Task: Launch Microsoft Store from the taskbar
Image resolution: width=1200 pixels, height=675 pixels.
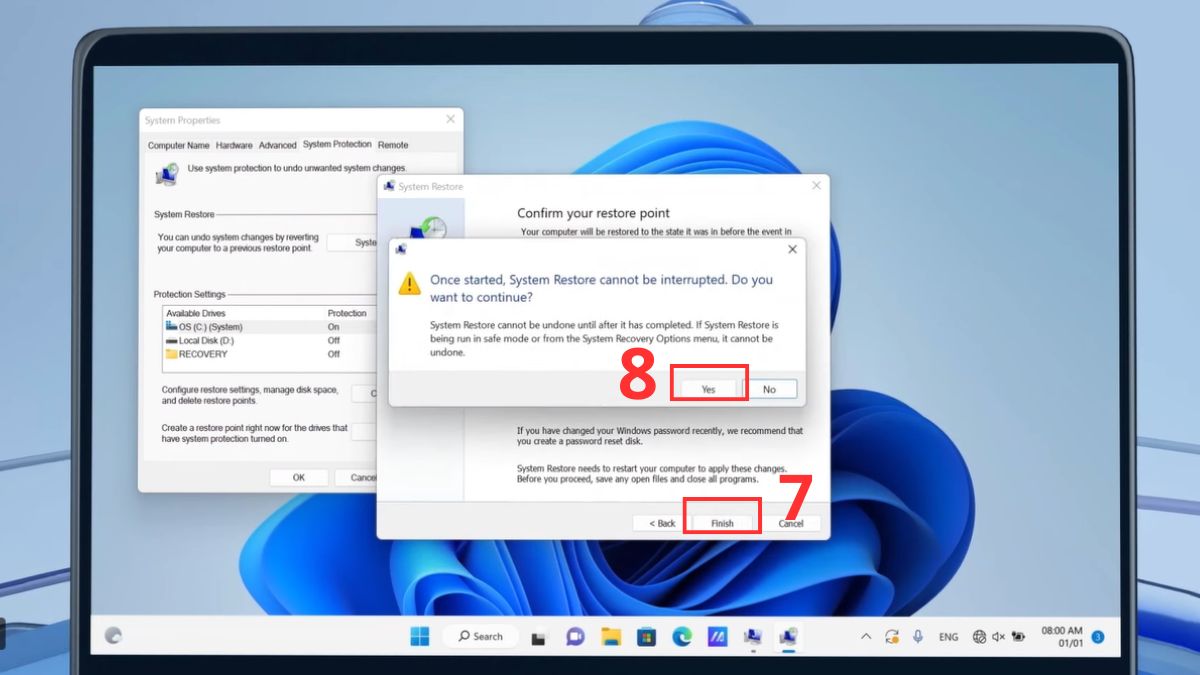Action: (x=646, y=636)
